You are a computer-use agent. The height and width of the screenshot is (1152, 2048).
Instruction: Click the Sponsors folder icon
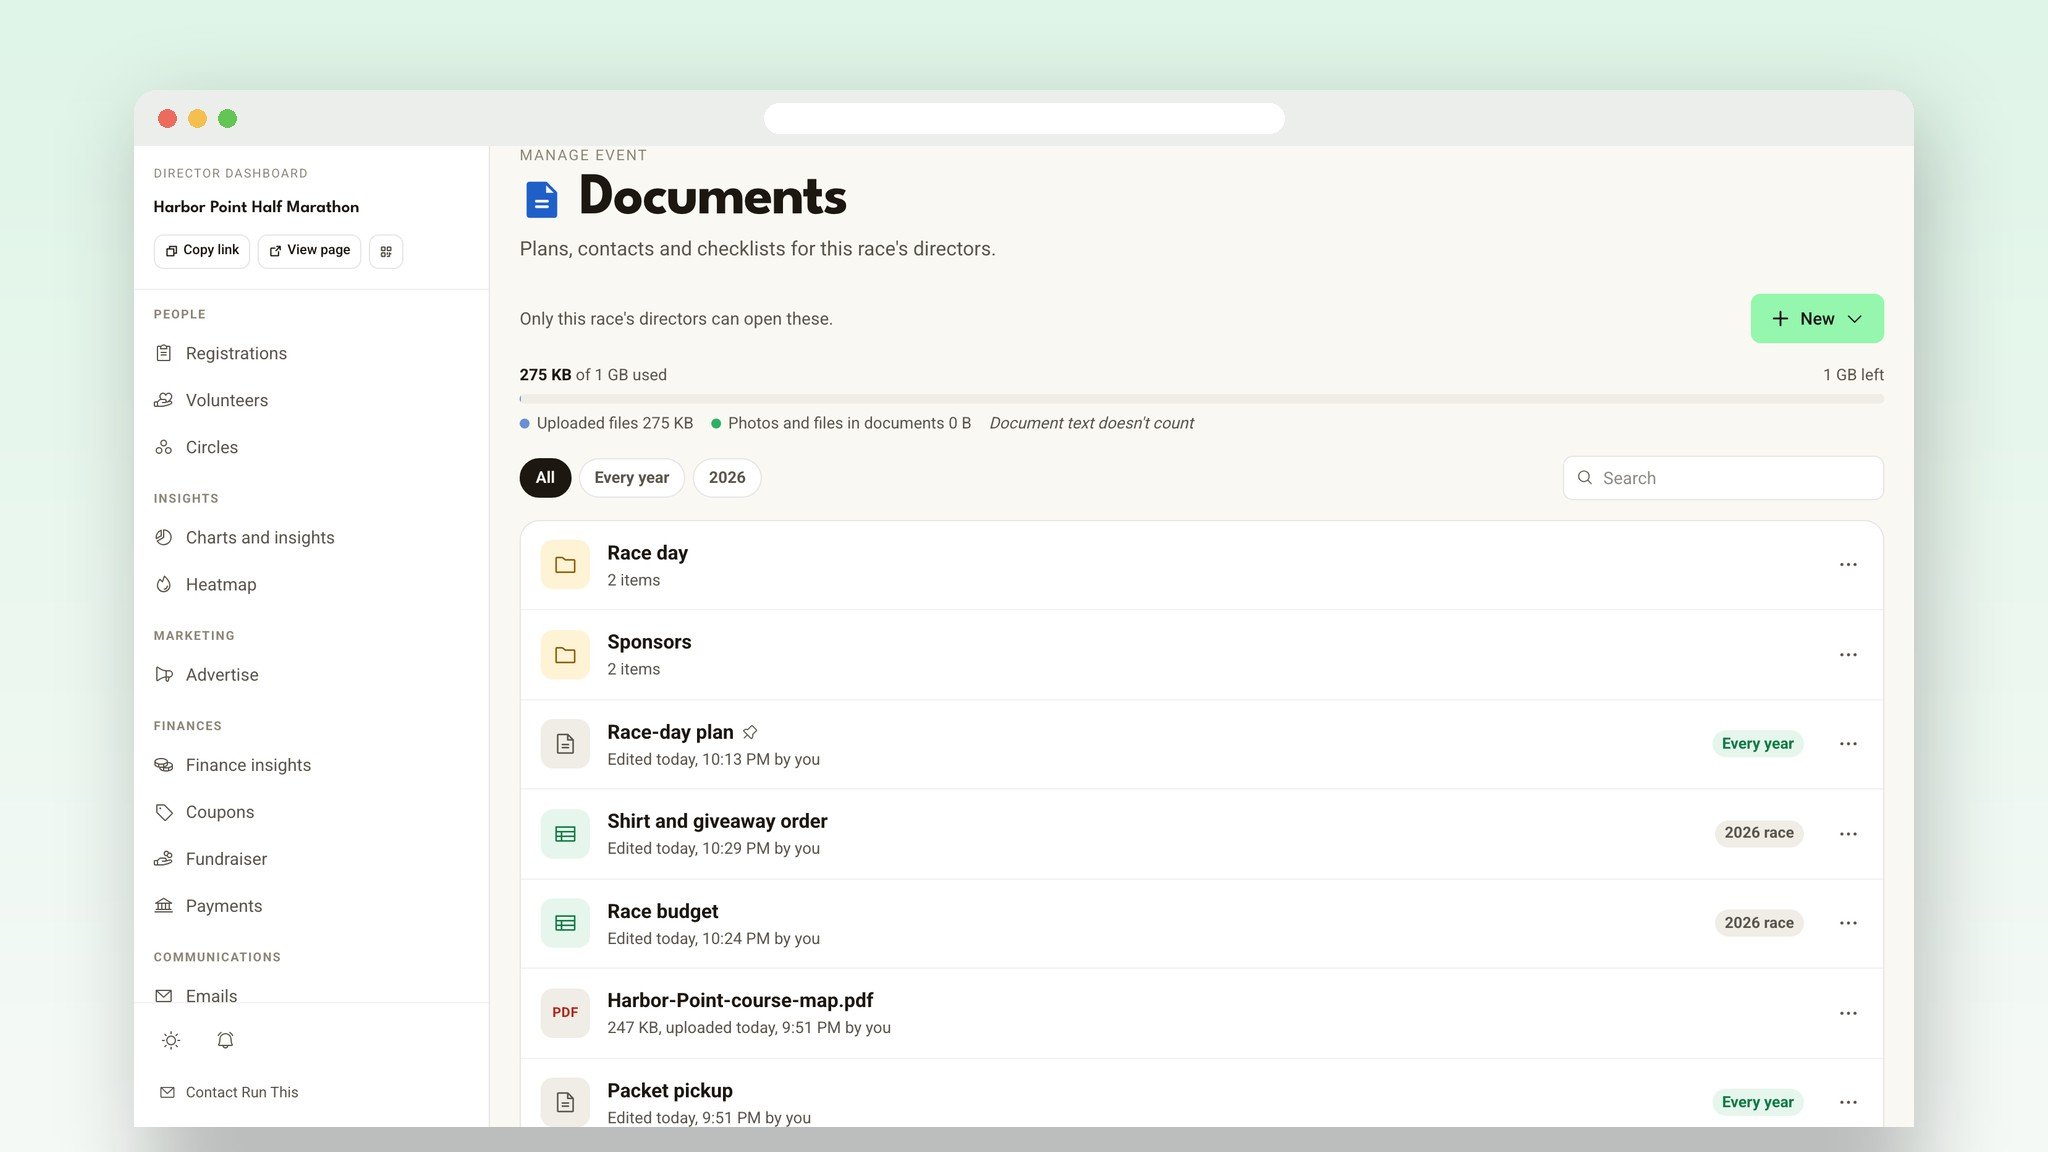(565, 655)
